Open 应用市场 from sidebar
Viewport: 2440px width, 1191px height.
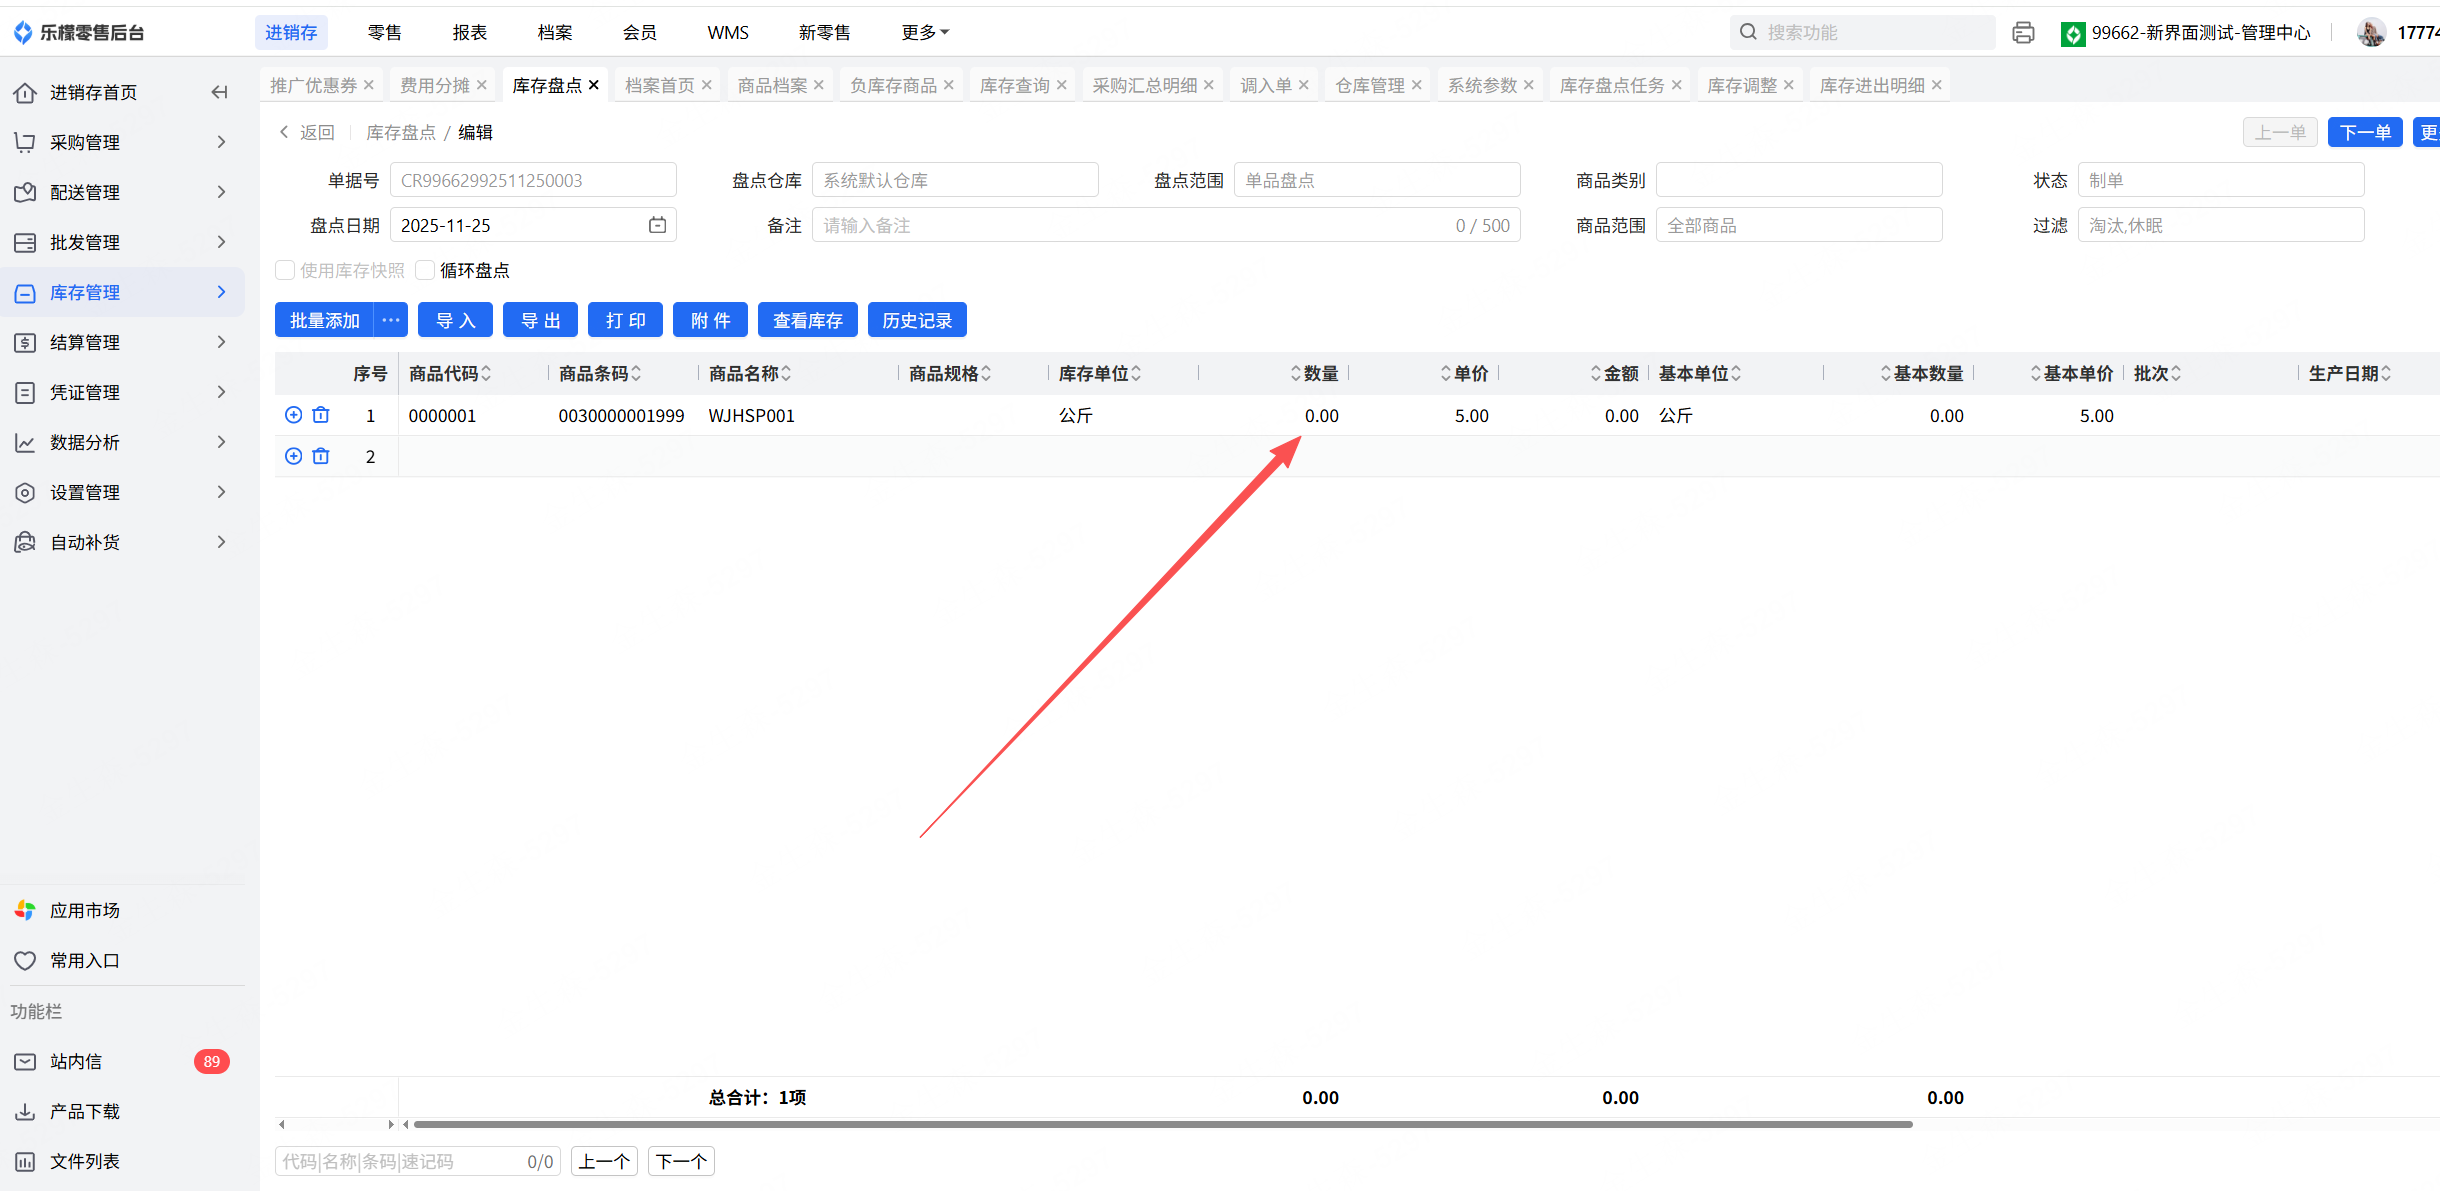coord(85,910)
